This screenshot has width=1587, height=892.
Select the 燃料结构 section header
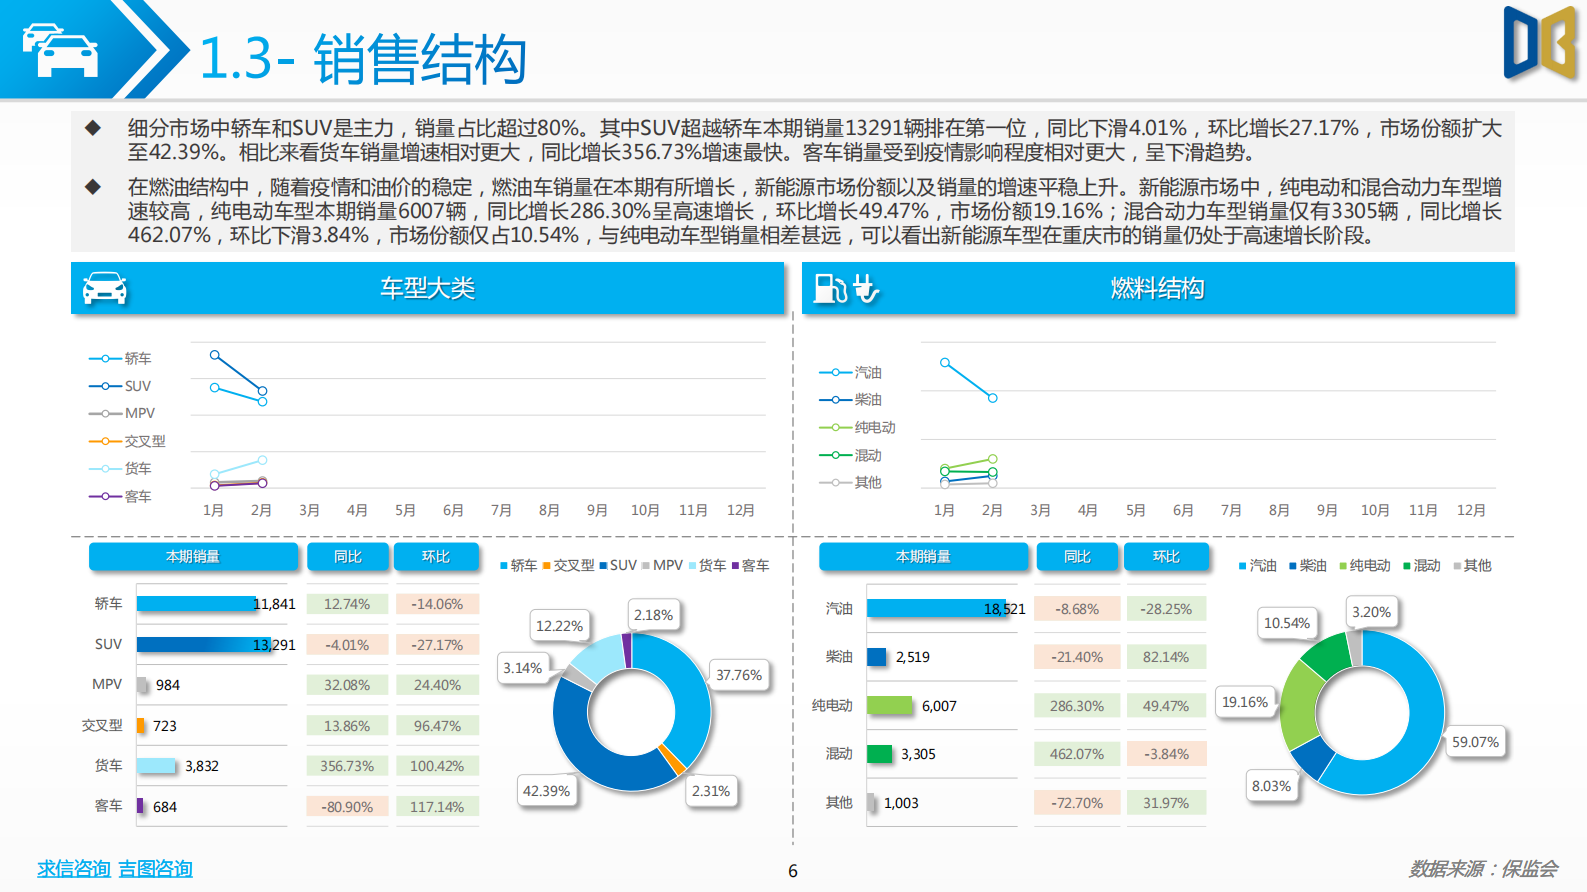pyautogui.click(x=1158, y=288)
